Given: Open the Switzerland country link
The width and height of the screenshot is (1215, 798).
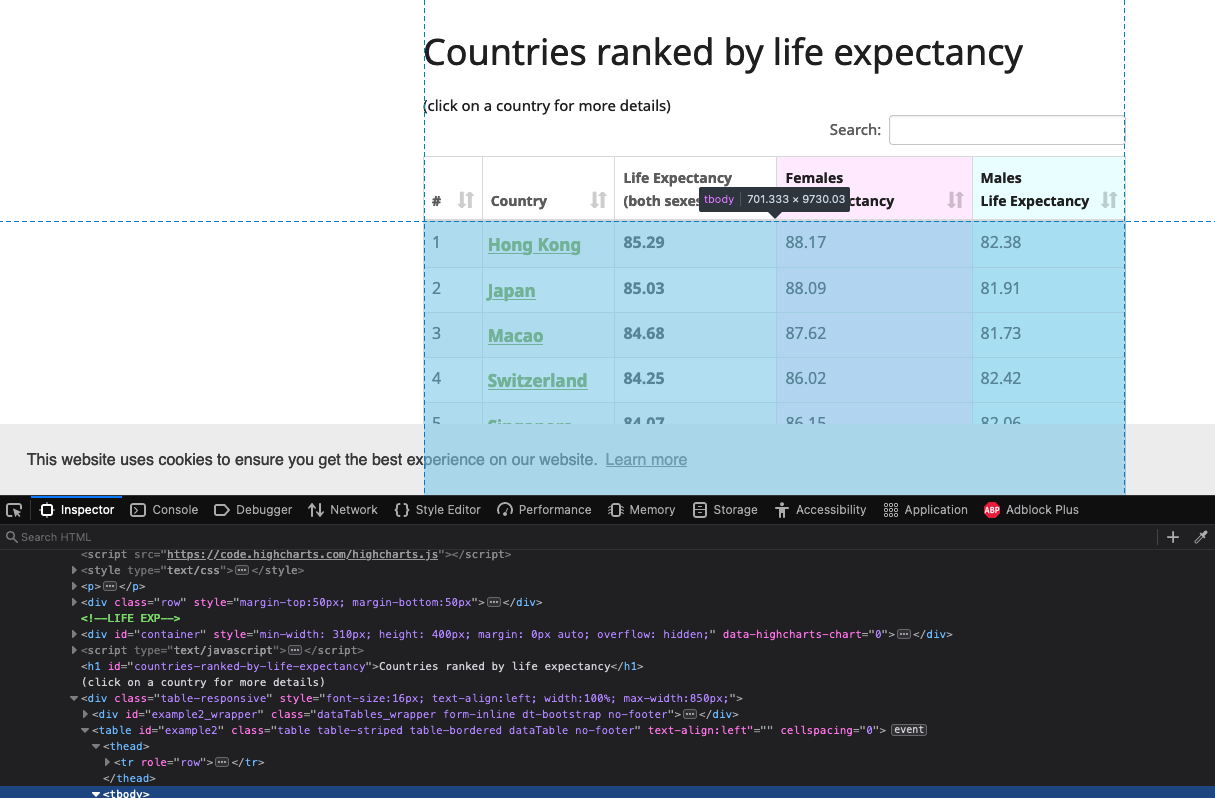Looking at the screenshot, I should point(537,381).
